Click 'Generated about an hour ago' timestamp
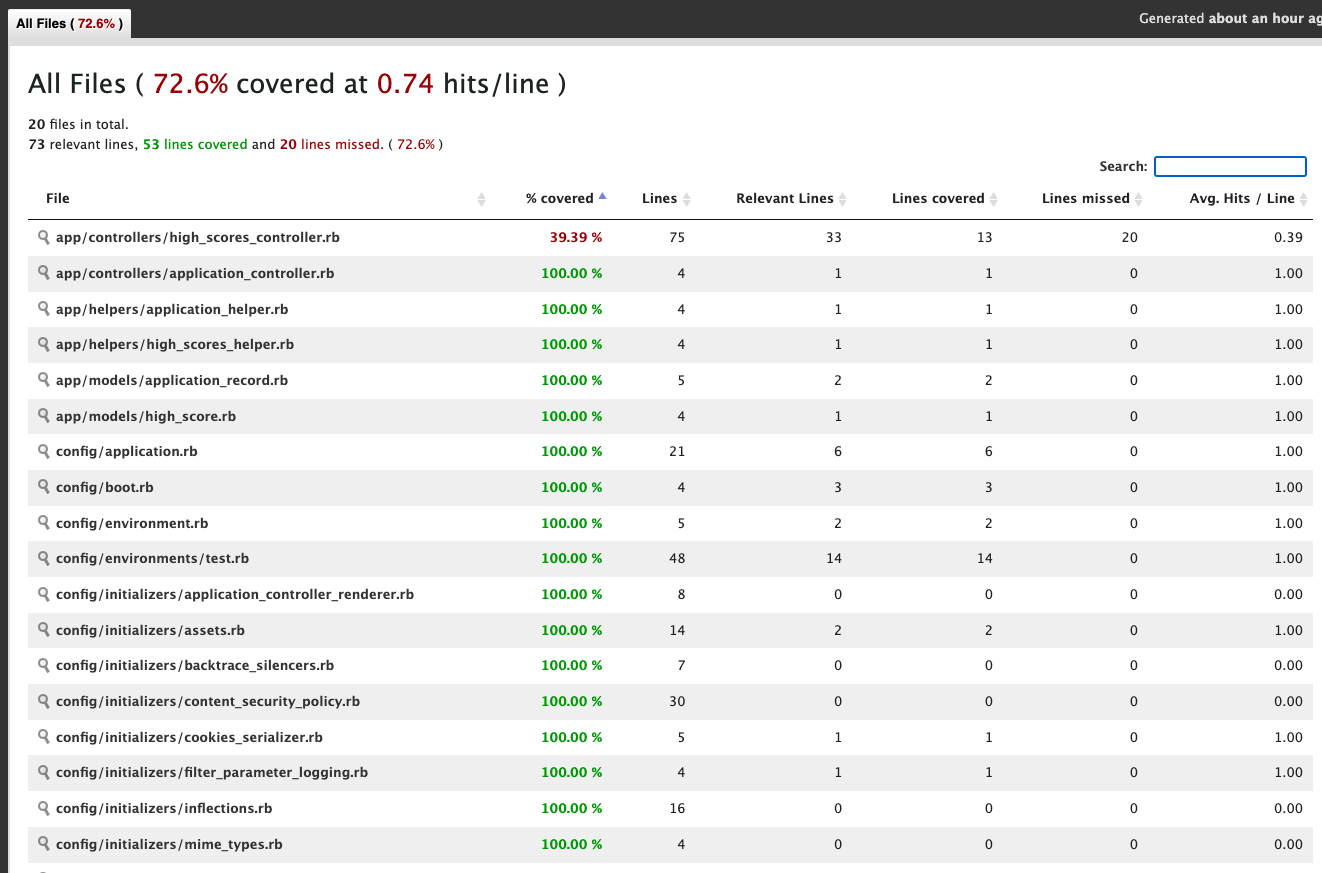This screenshot has width=1322, height=873. pyautogui.click(x=1230, y=18)
